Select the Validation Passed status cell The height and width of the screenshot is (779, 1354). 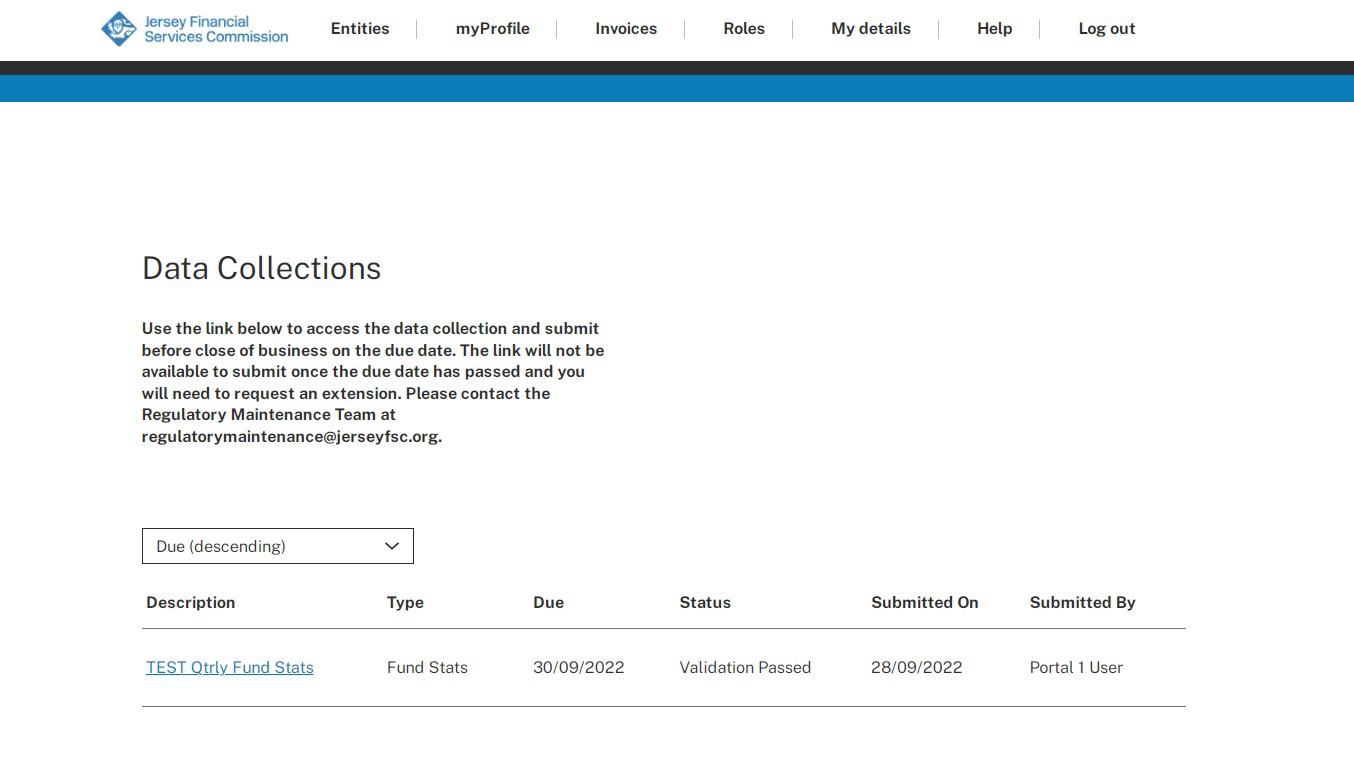tap(745, 668)
